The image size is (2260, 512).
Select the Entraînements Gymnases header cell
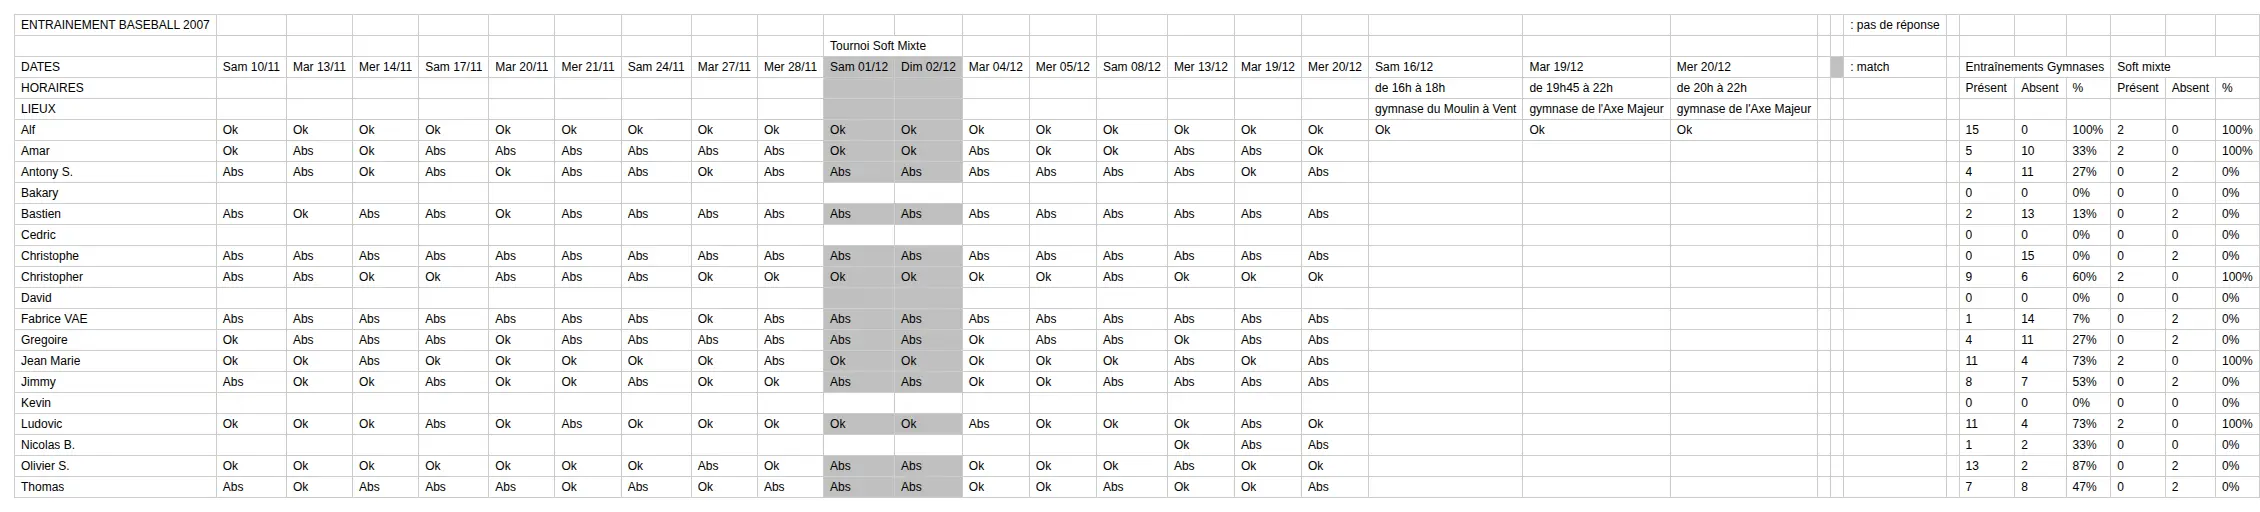[2035, 67]
